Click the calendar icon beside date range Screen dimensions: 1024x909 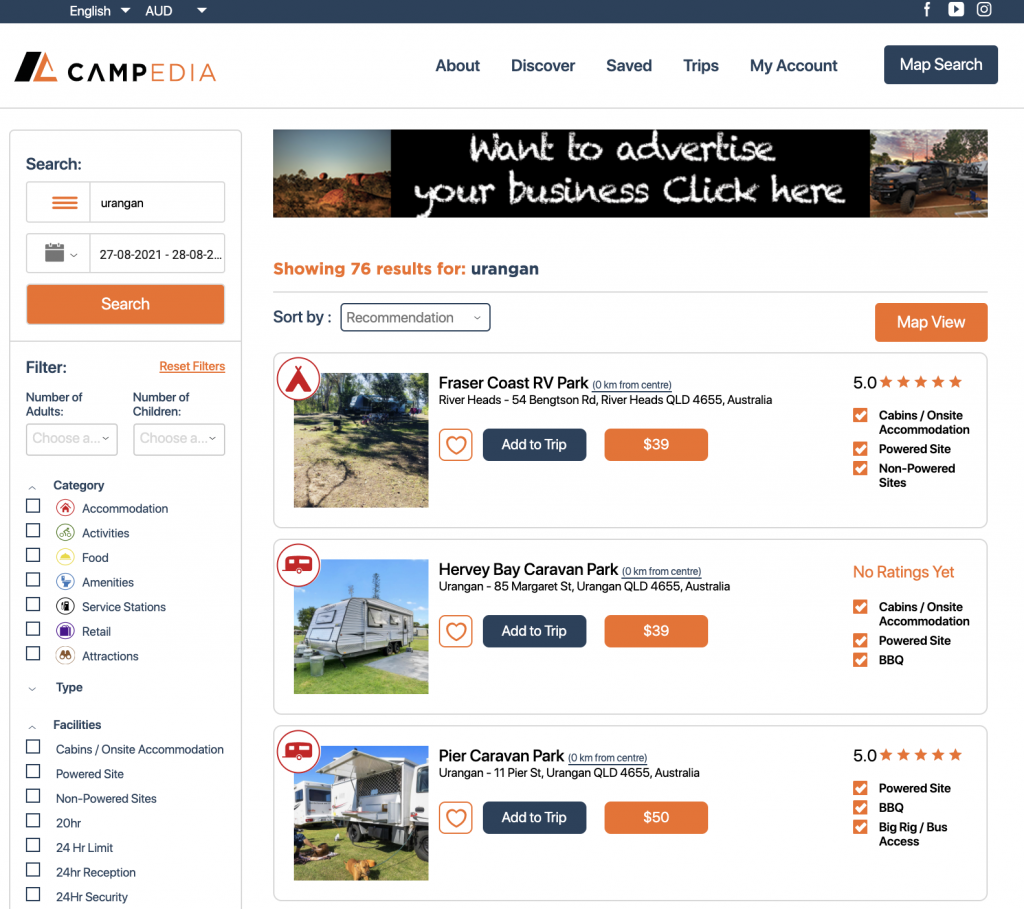pyautogui.click(x=55, y=253)
